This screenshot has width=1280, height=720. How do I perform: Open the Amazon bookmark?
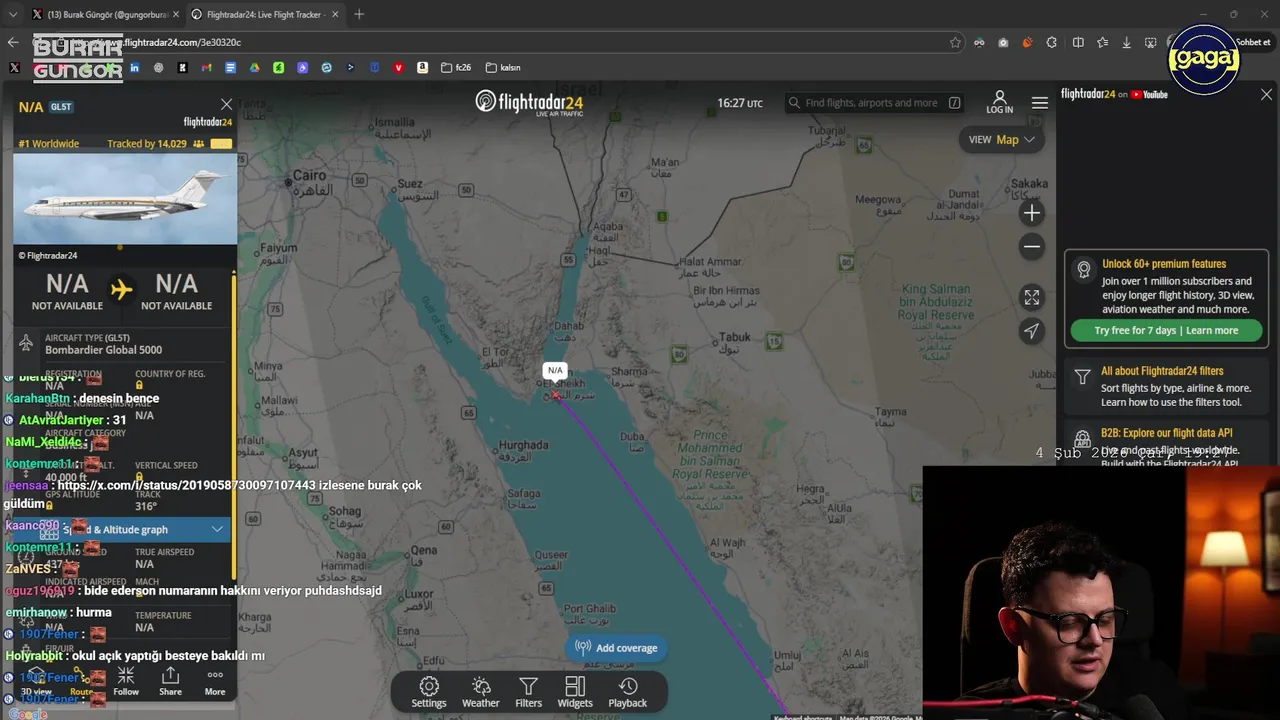click(422, 67)
